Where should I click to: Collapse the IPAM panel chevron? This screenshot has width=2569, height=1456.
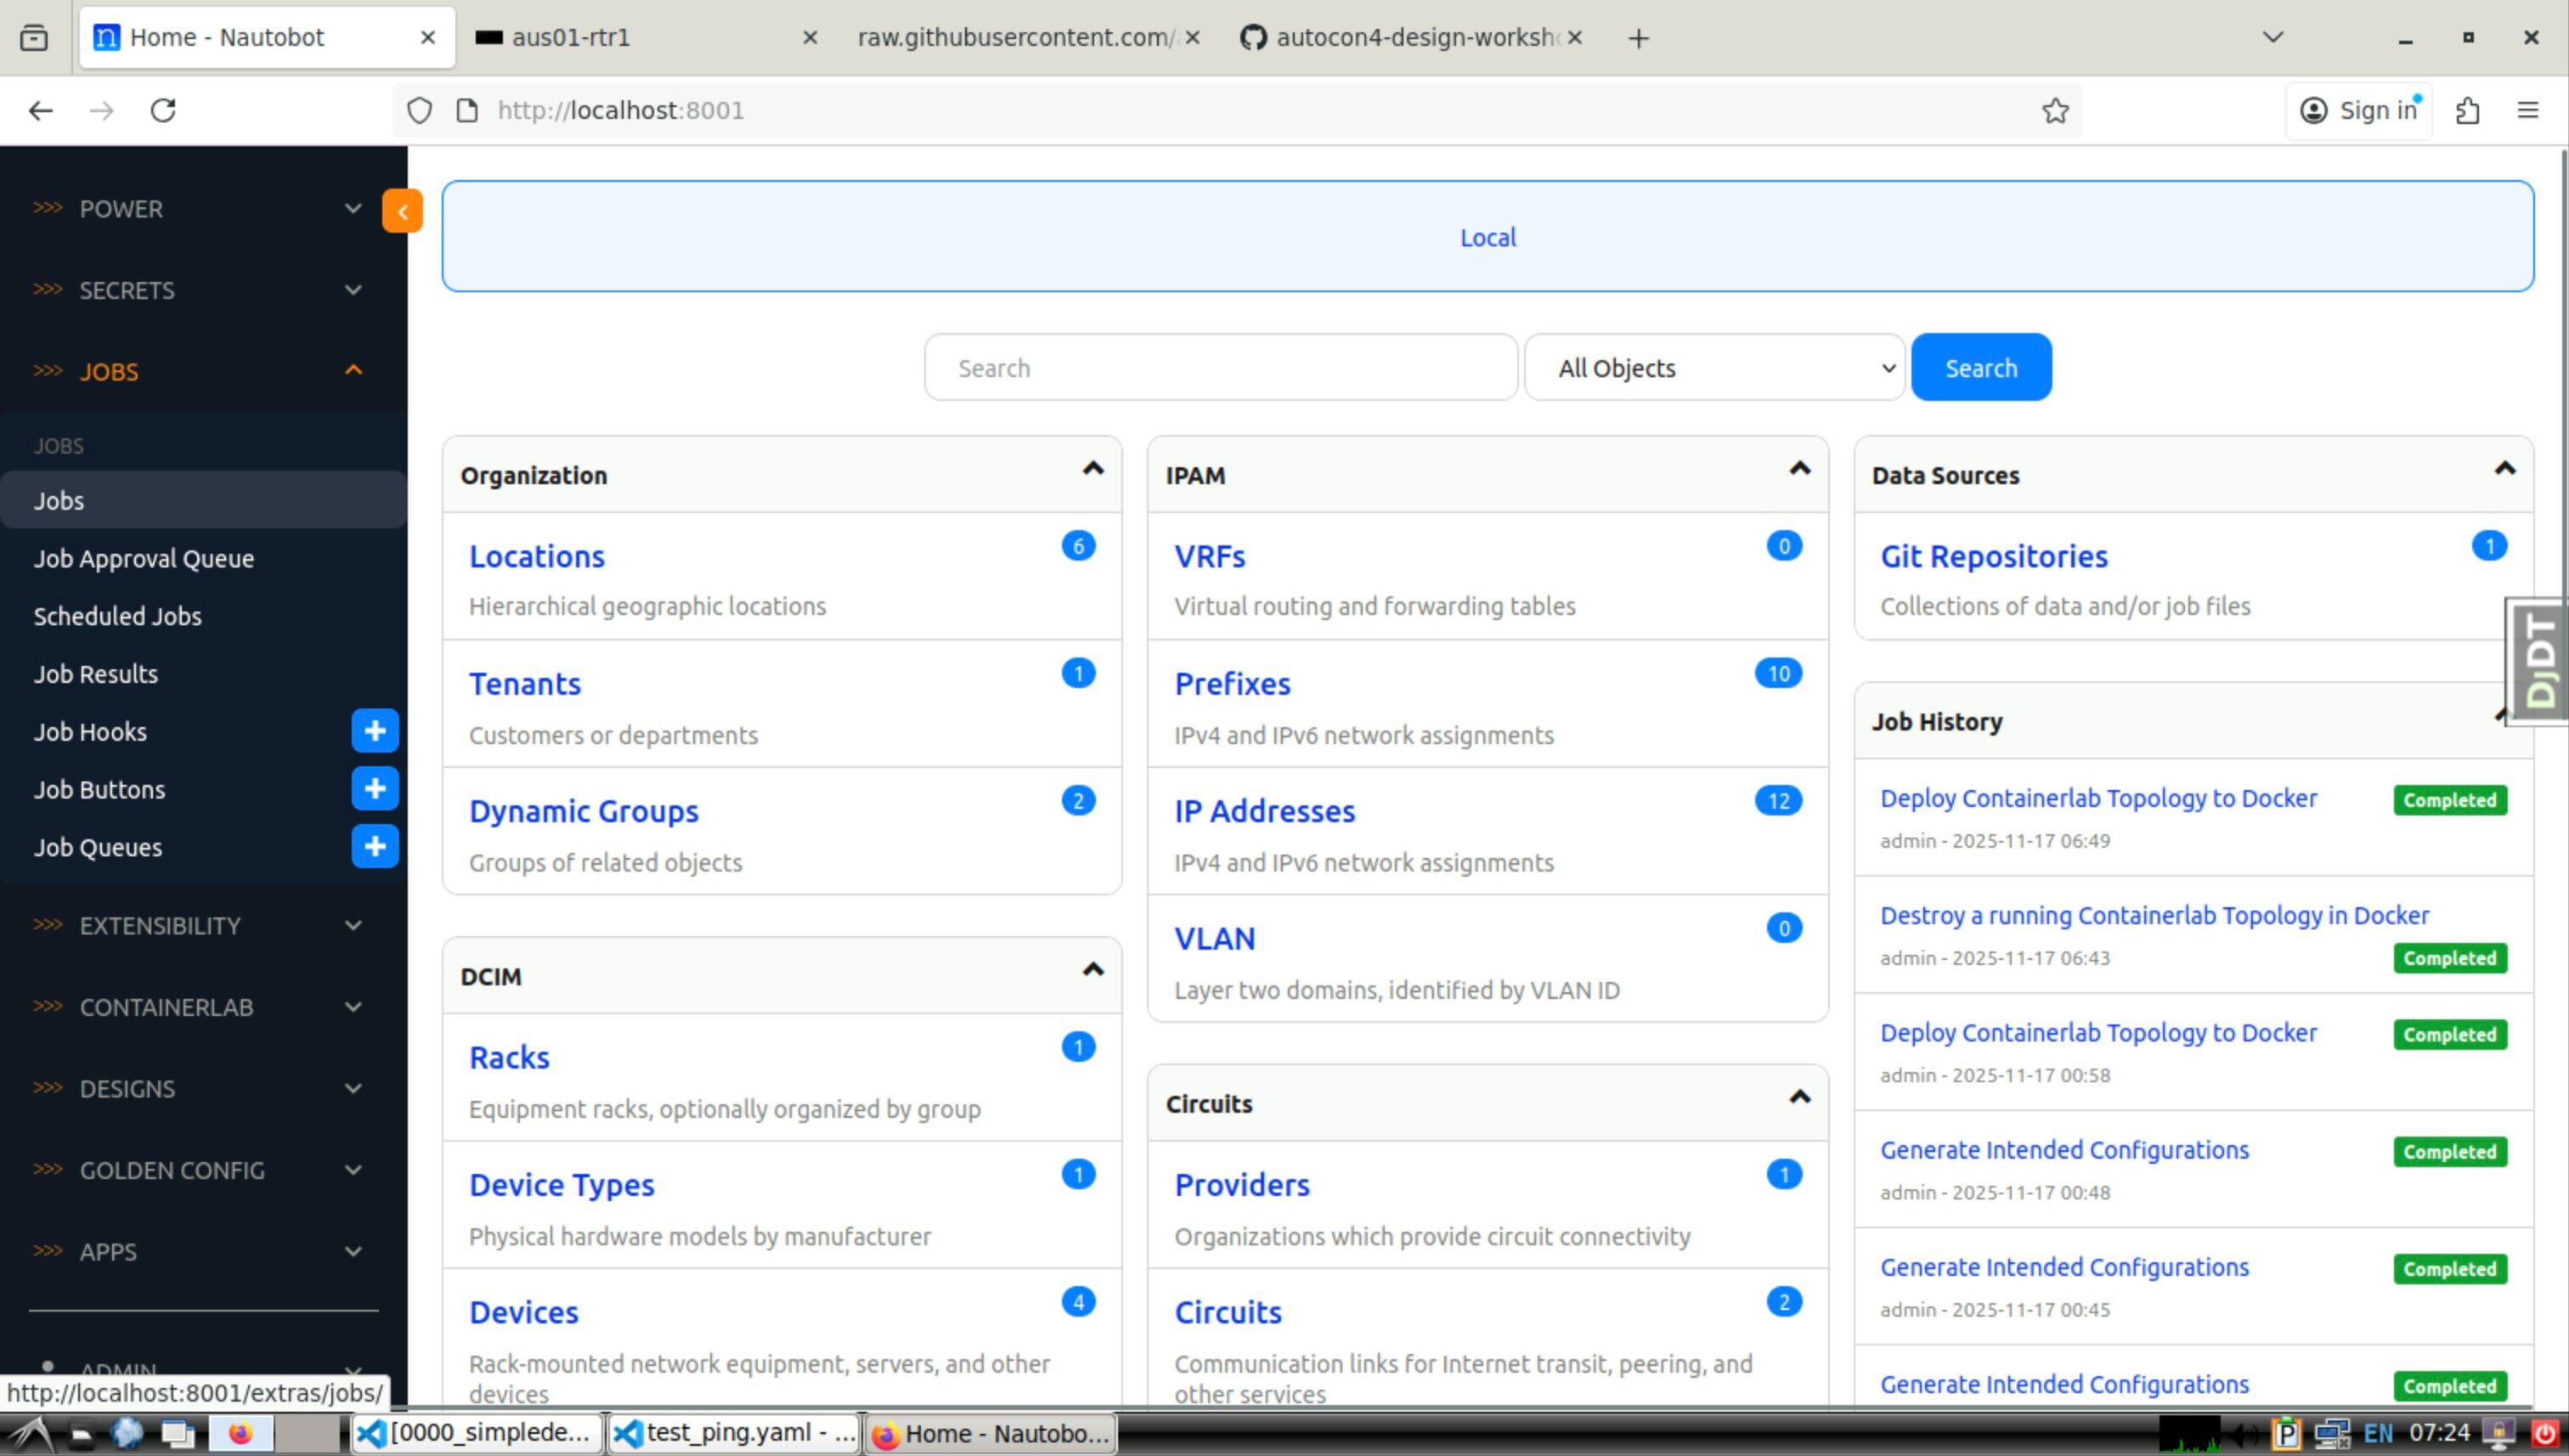pos(1799,469)
